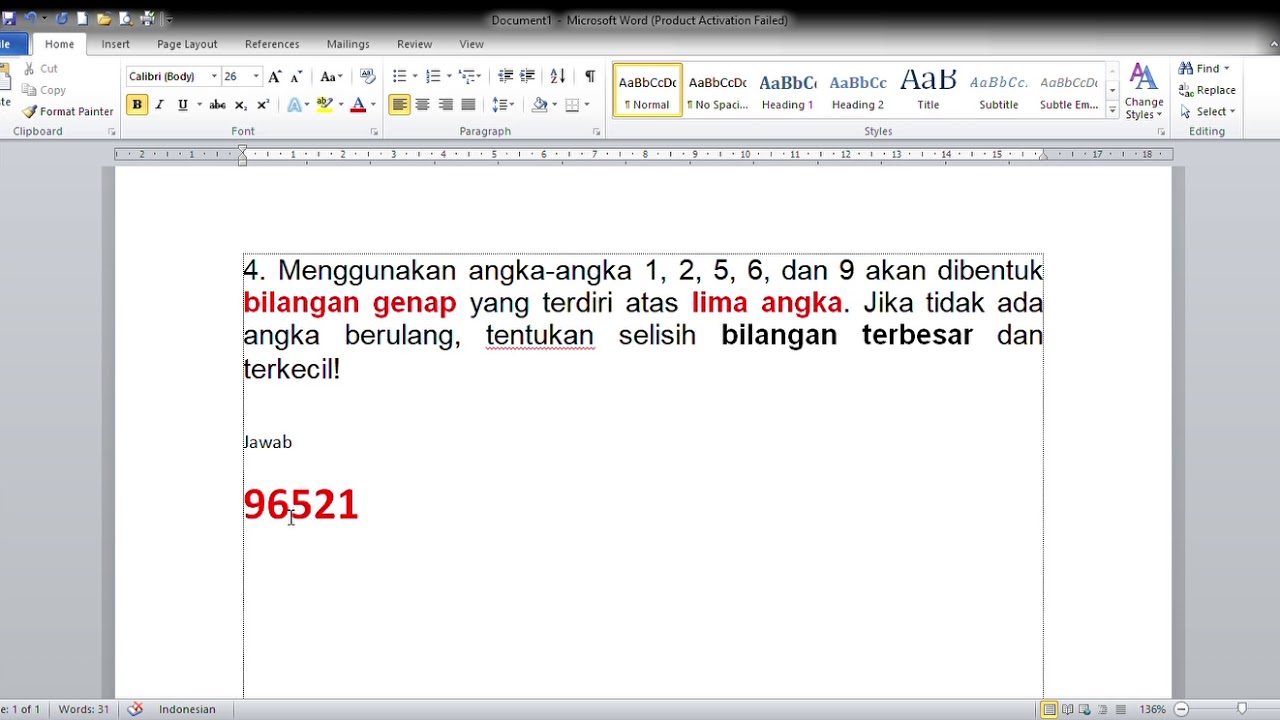Click the Quick Print icon
The width and height of the screenshot is (1280, 720).
(x=147, y=19)
